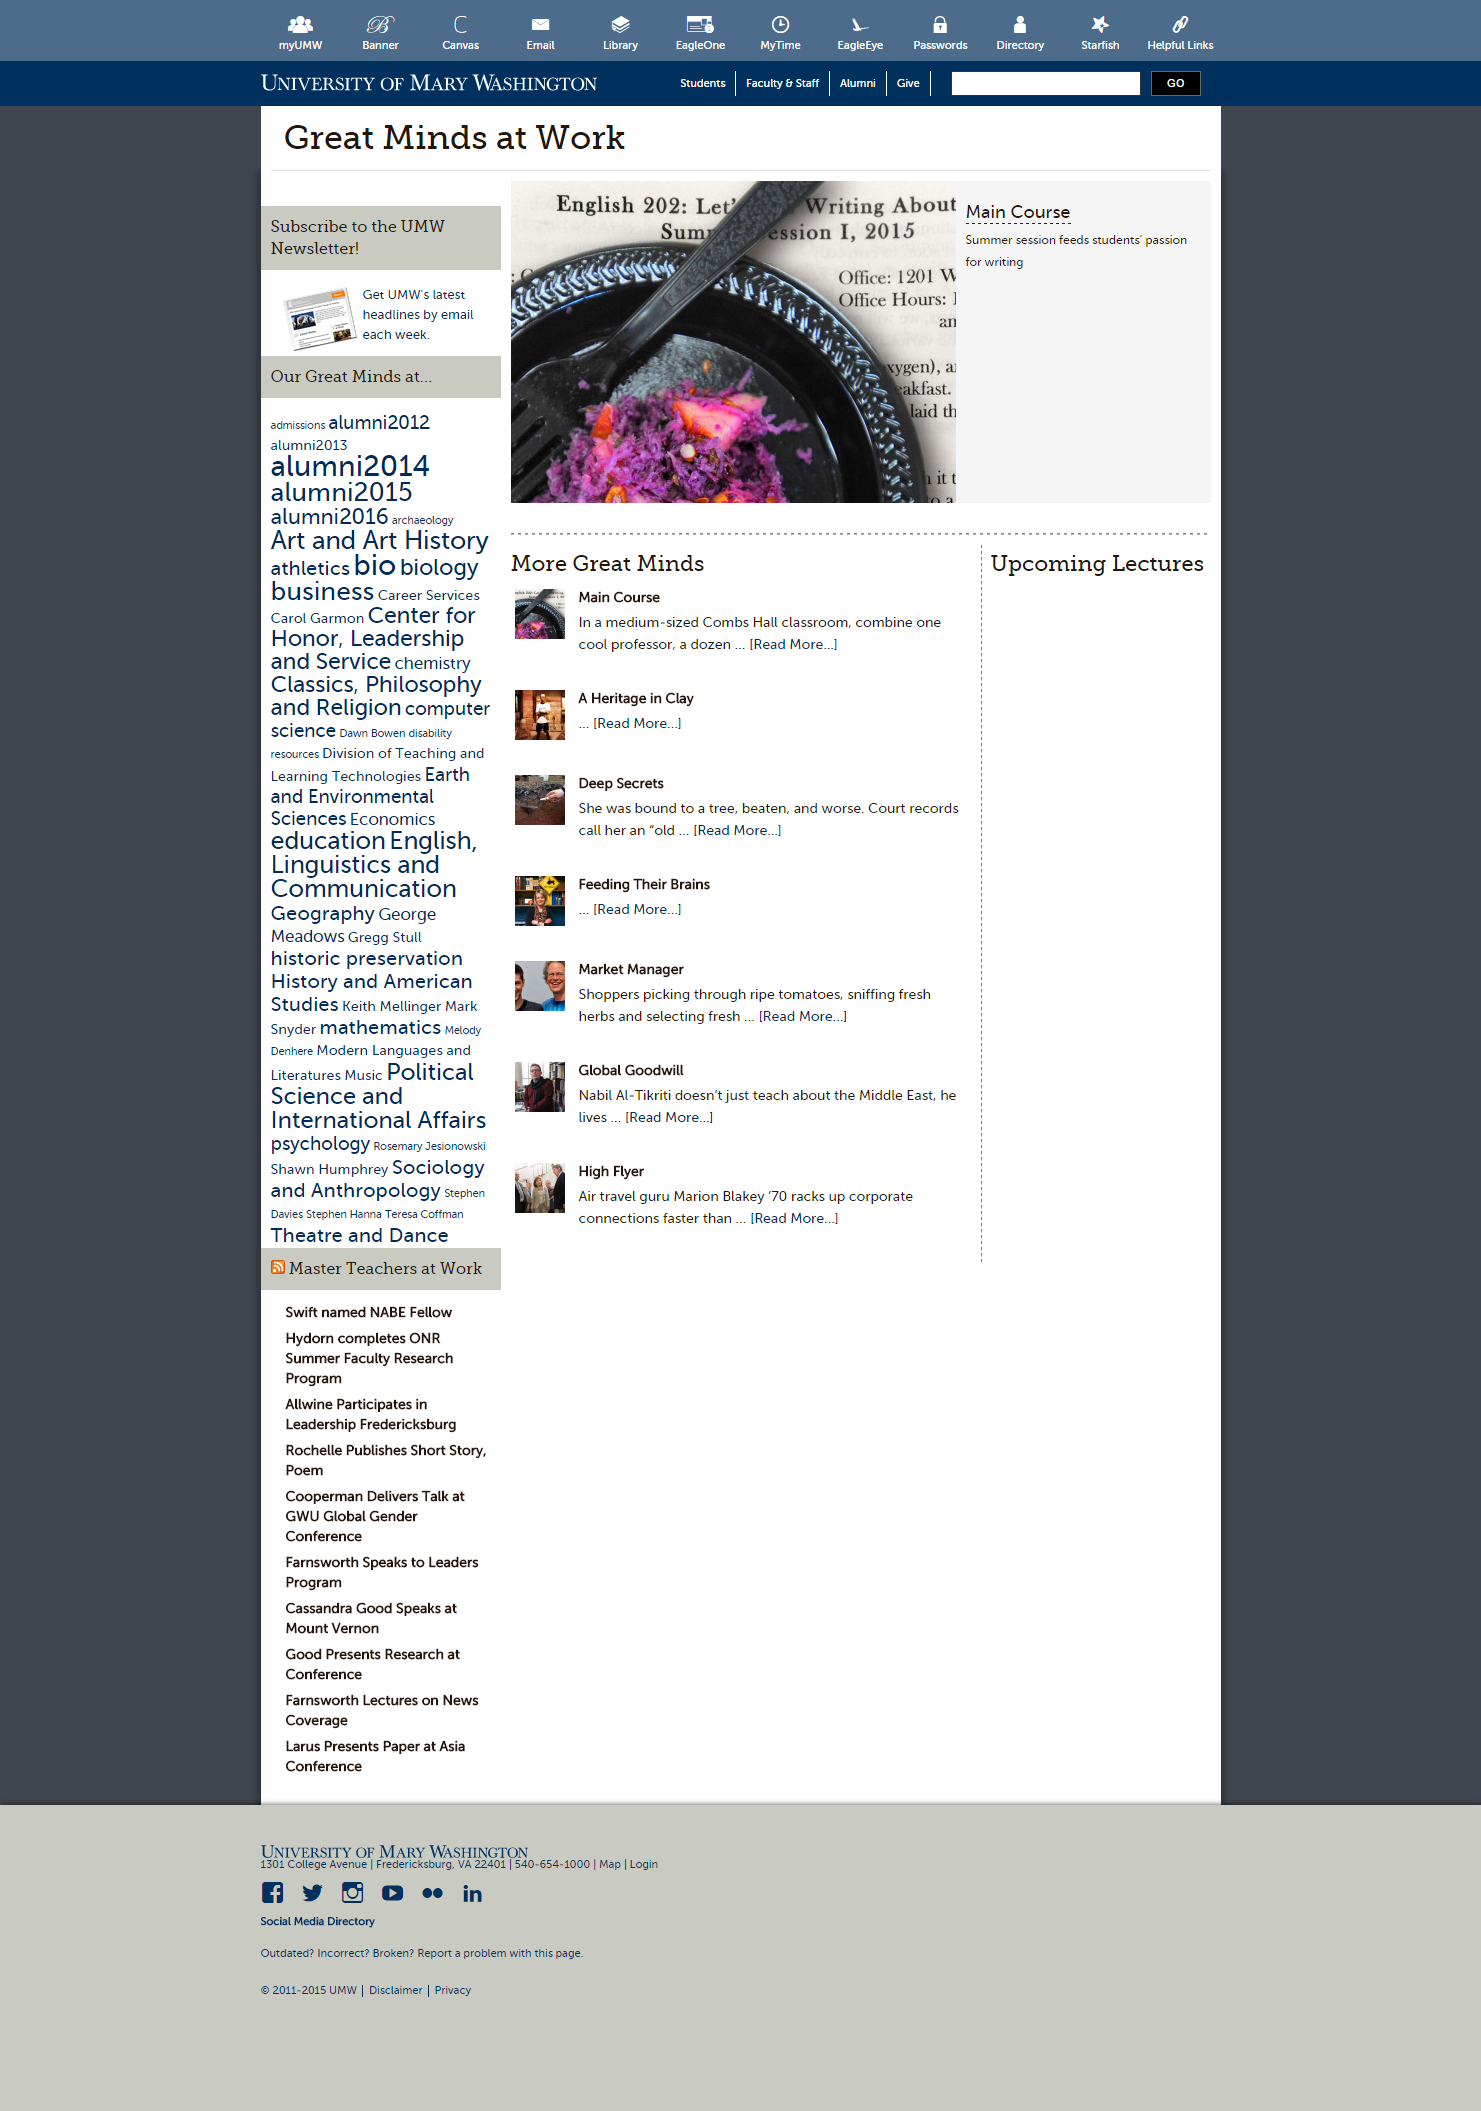Click the Master Teachers RSS feed icon
Image resolution: width=1481 pixels, height=2111 pixels.
click(278, 1267)
